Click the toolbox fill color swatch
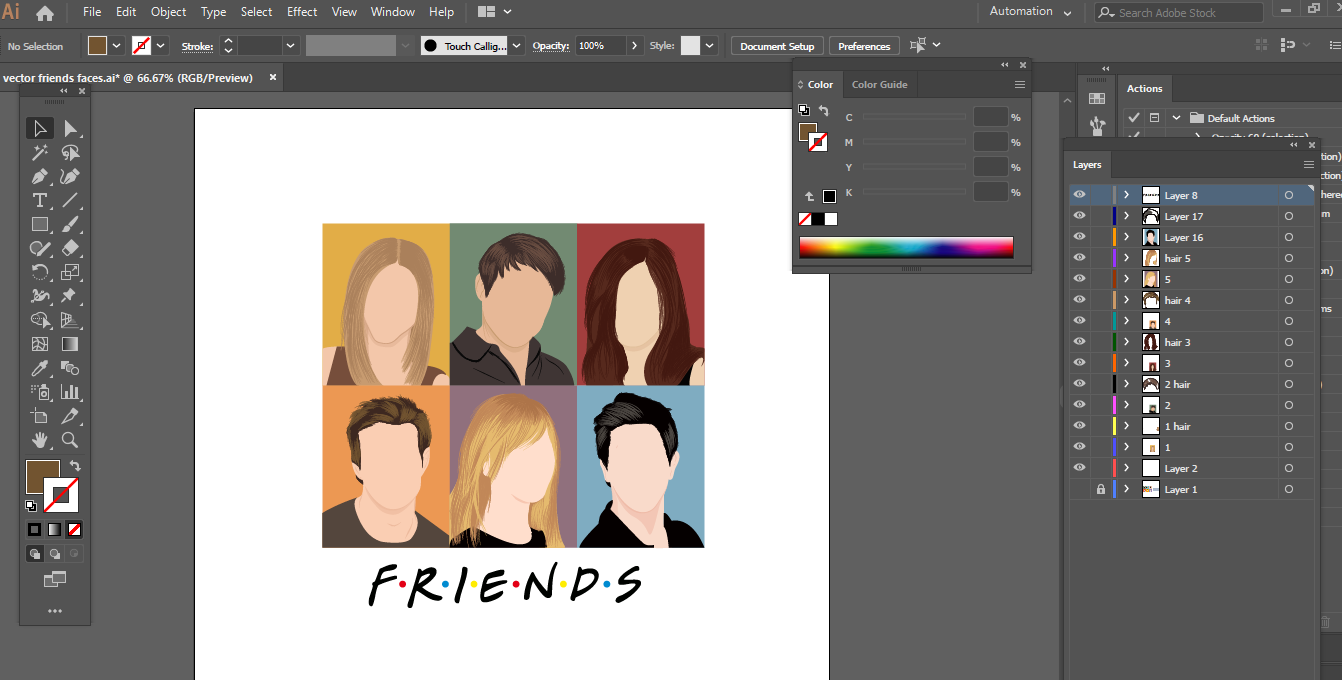 [x=43, y=477]
